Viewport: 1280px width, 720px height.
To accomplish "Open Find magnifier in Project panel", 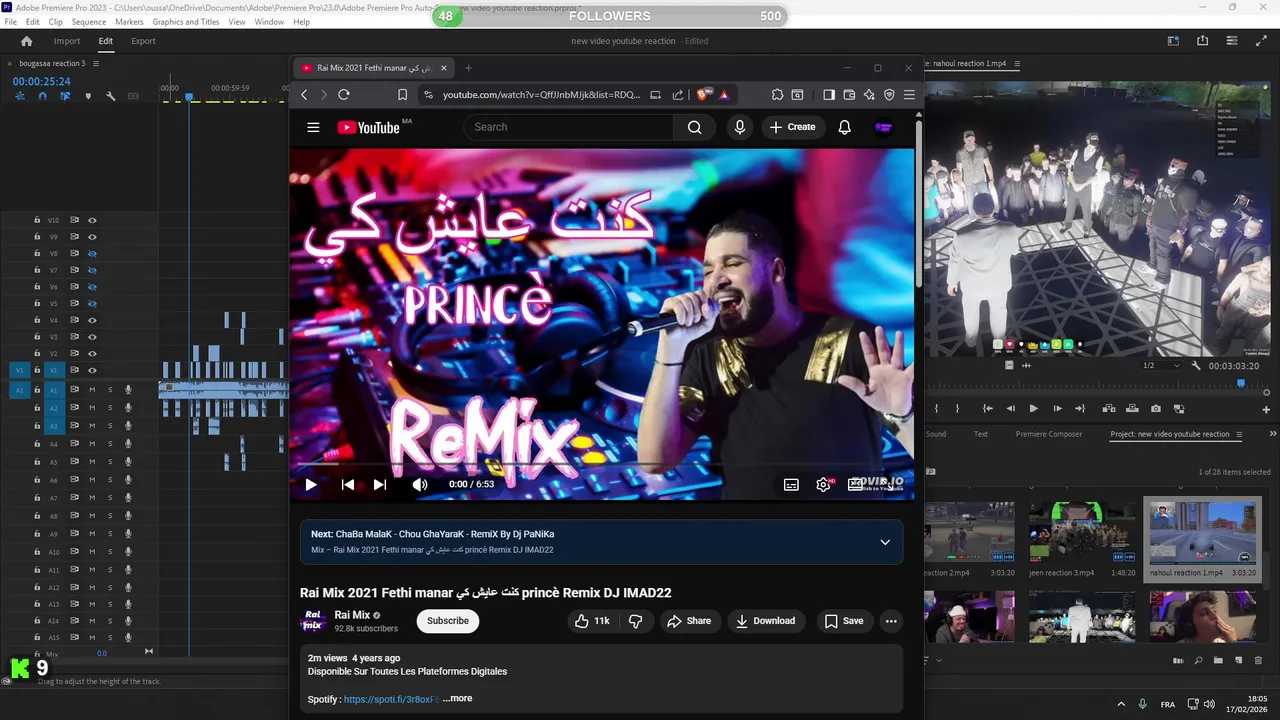I will pyautogui.click(x=1199, y=661).
